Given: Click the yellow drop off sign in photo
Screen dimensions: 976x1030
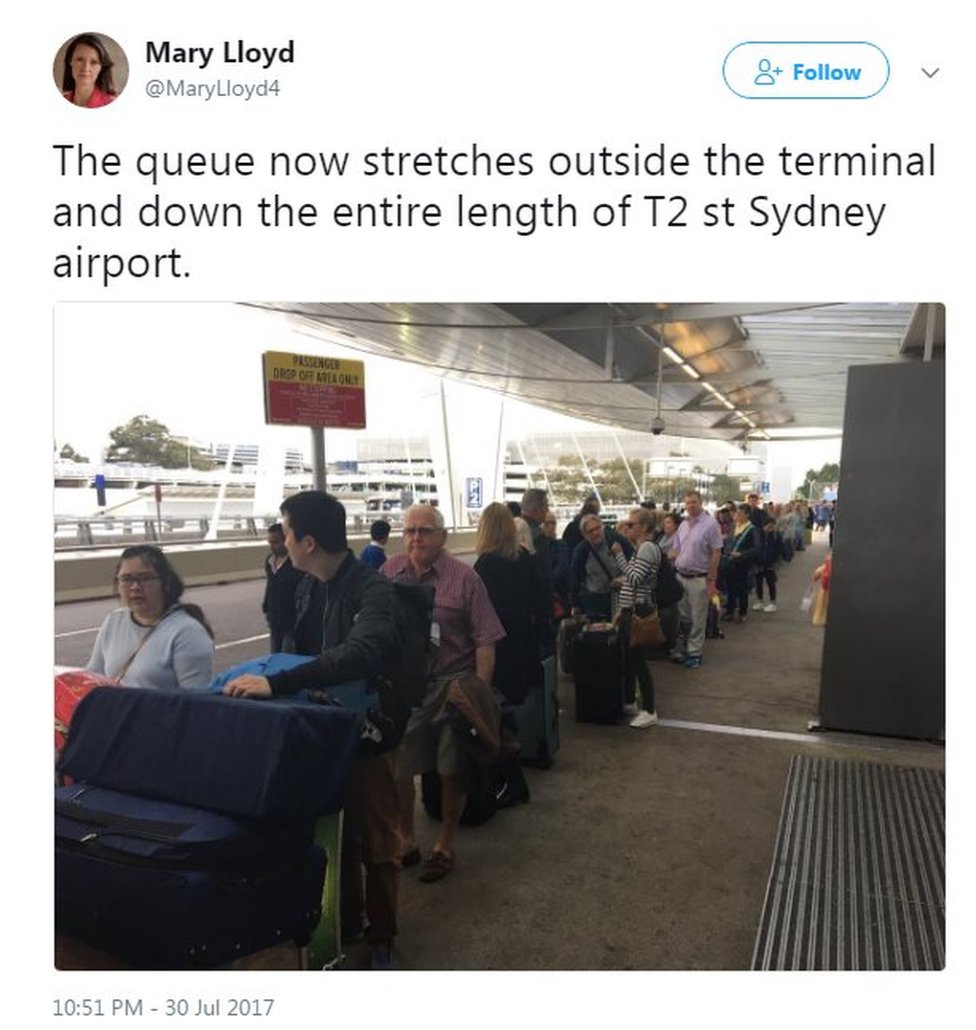Looking at the screenshot, I should point(314,389).
